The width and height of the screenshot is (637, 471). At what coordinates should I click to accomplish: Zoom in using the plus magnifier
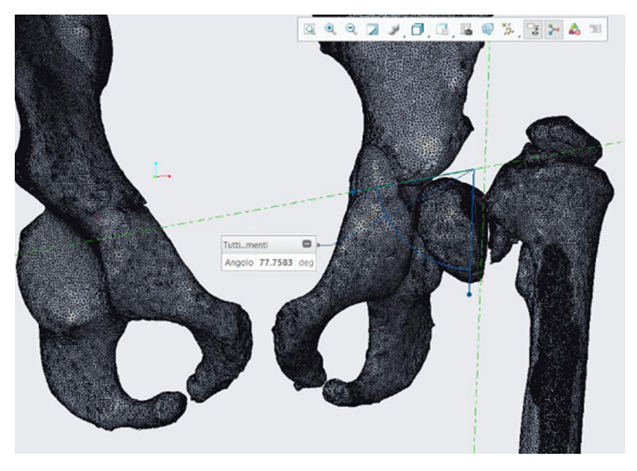pos(330,30)
